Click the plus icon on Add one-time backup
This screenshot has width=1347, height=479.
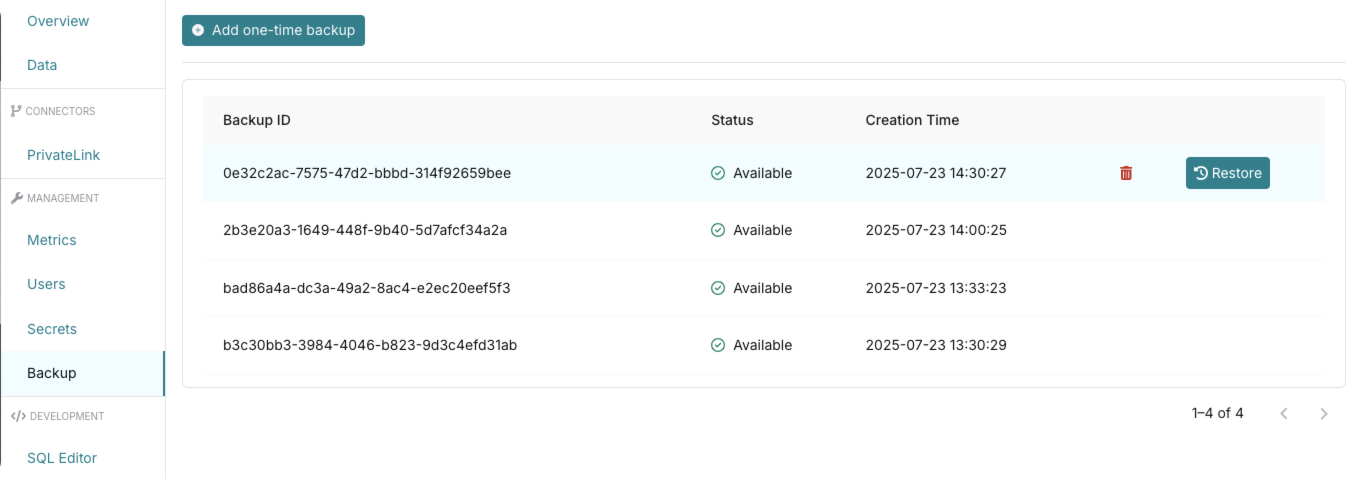(198, 30)
